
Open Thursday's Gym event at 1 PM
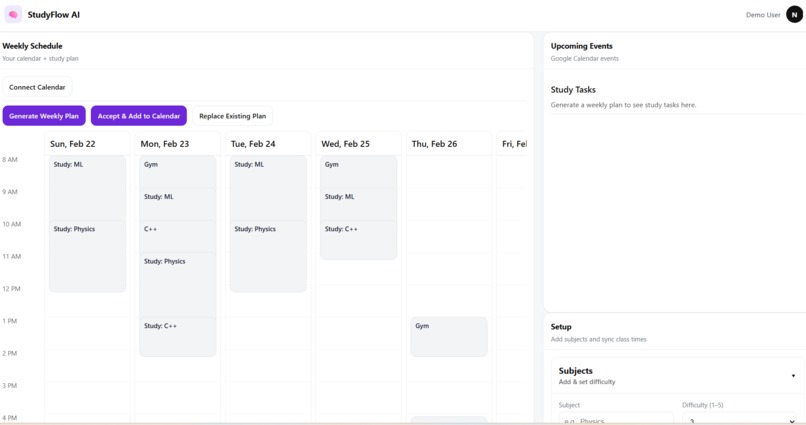coord(449,337)
